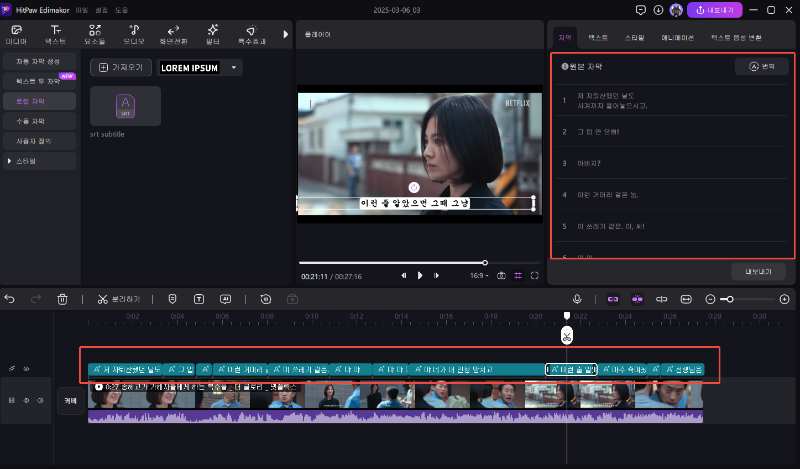The image size is (800, 469).
Task: Switch to the Text tab in right panel
Action: [x=597, y=35]
